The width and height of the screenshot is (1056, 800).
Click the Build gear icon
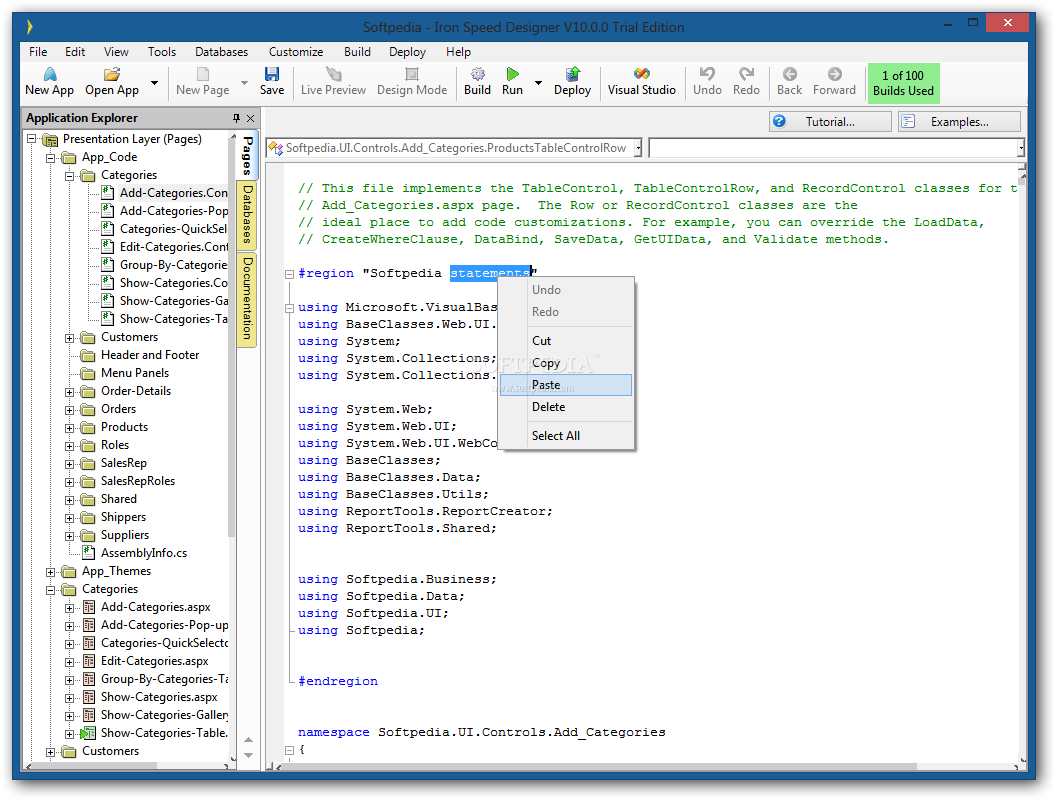[477, 74]
